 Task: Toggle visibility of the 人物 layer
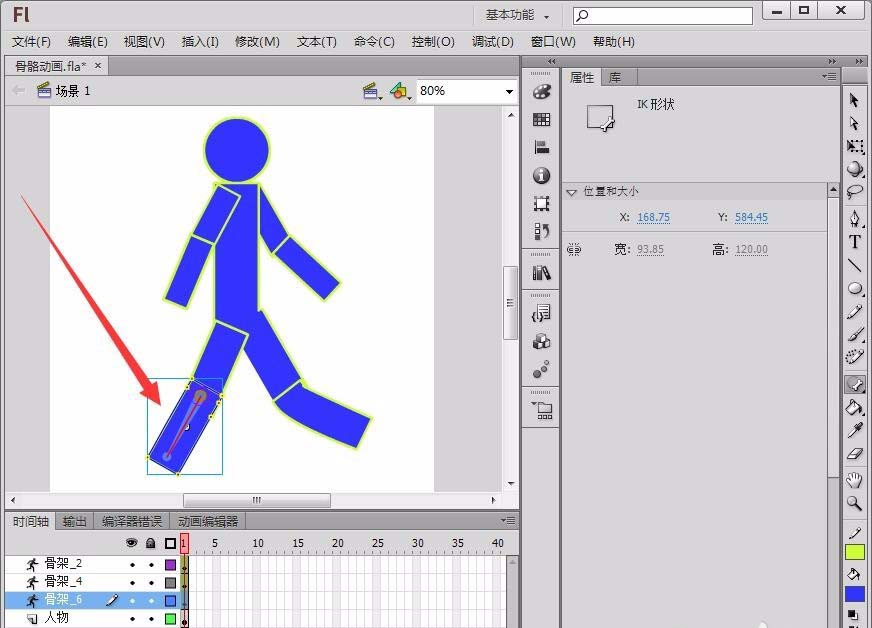pyautogui.click(x=130, y=616)
